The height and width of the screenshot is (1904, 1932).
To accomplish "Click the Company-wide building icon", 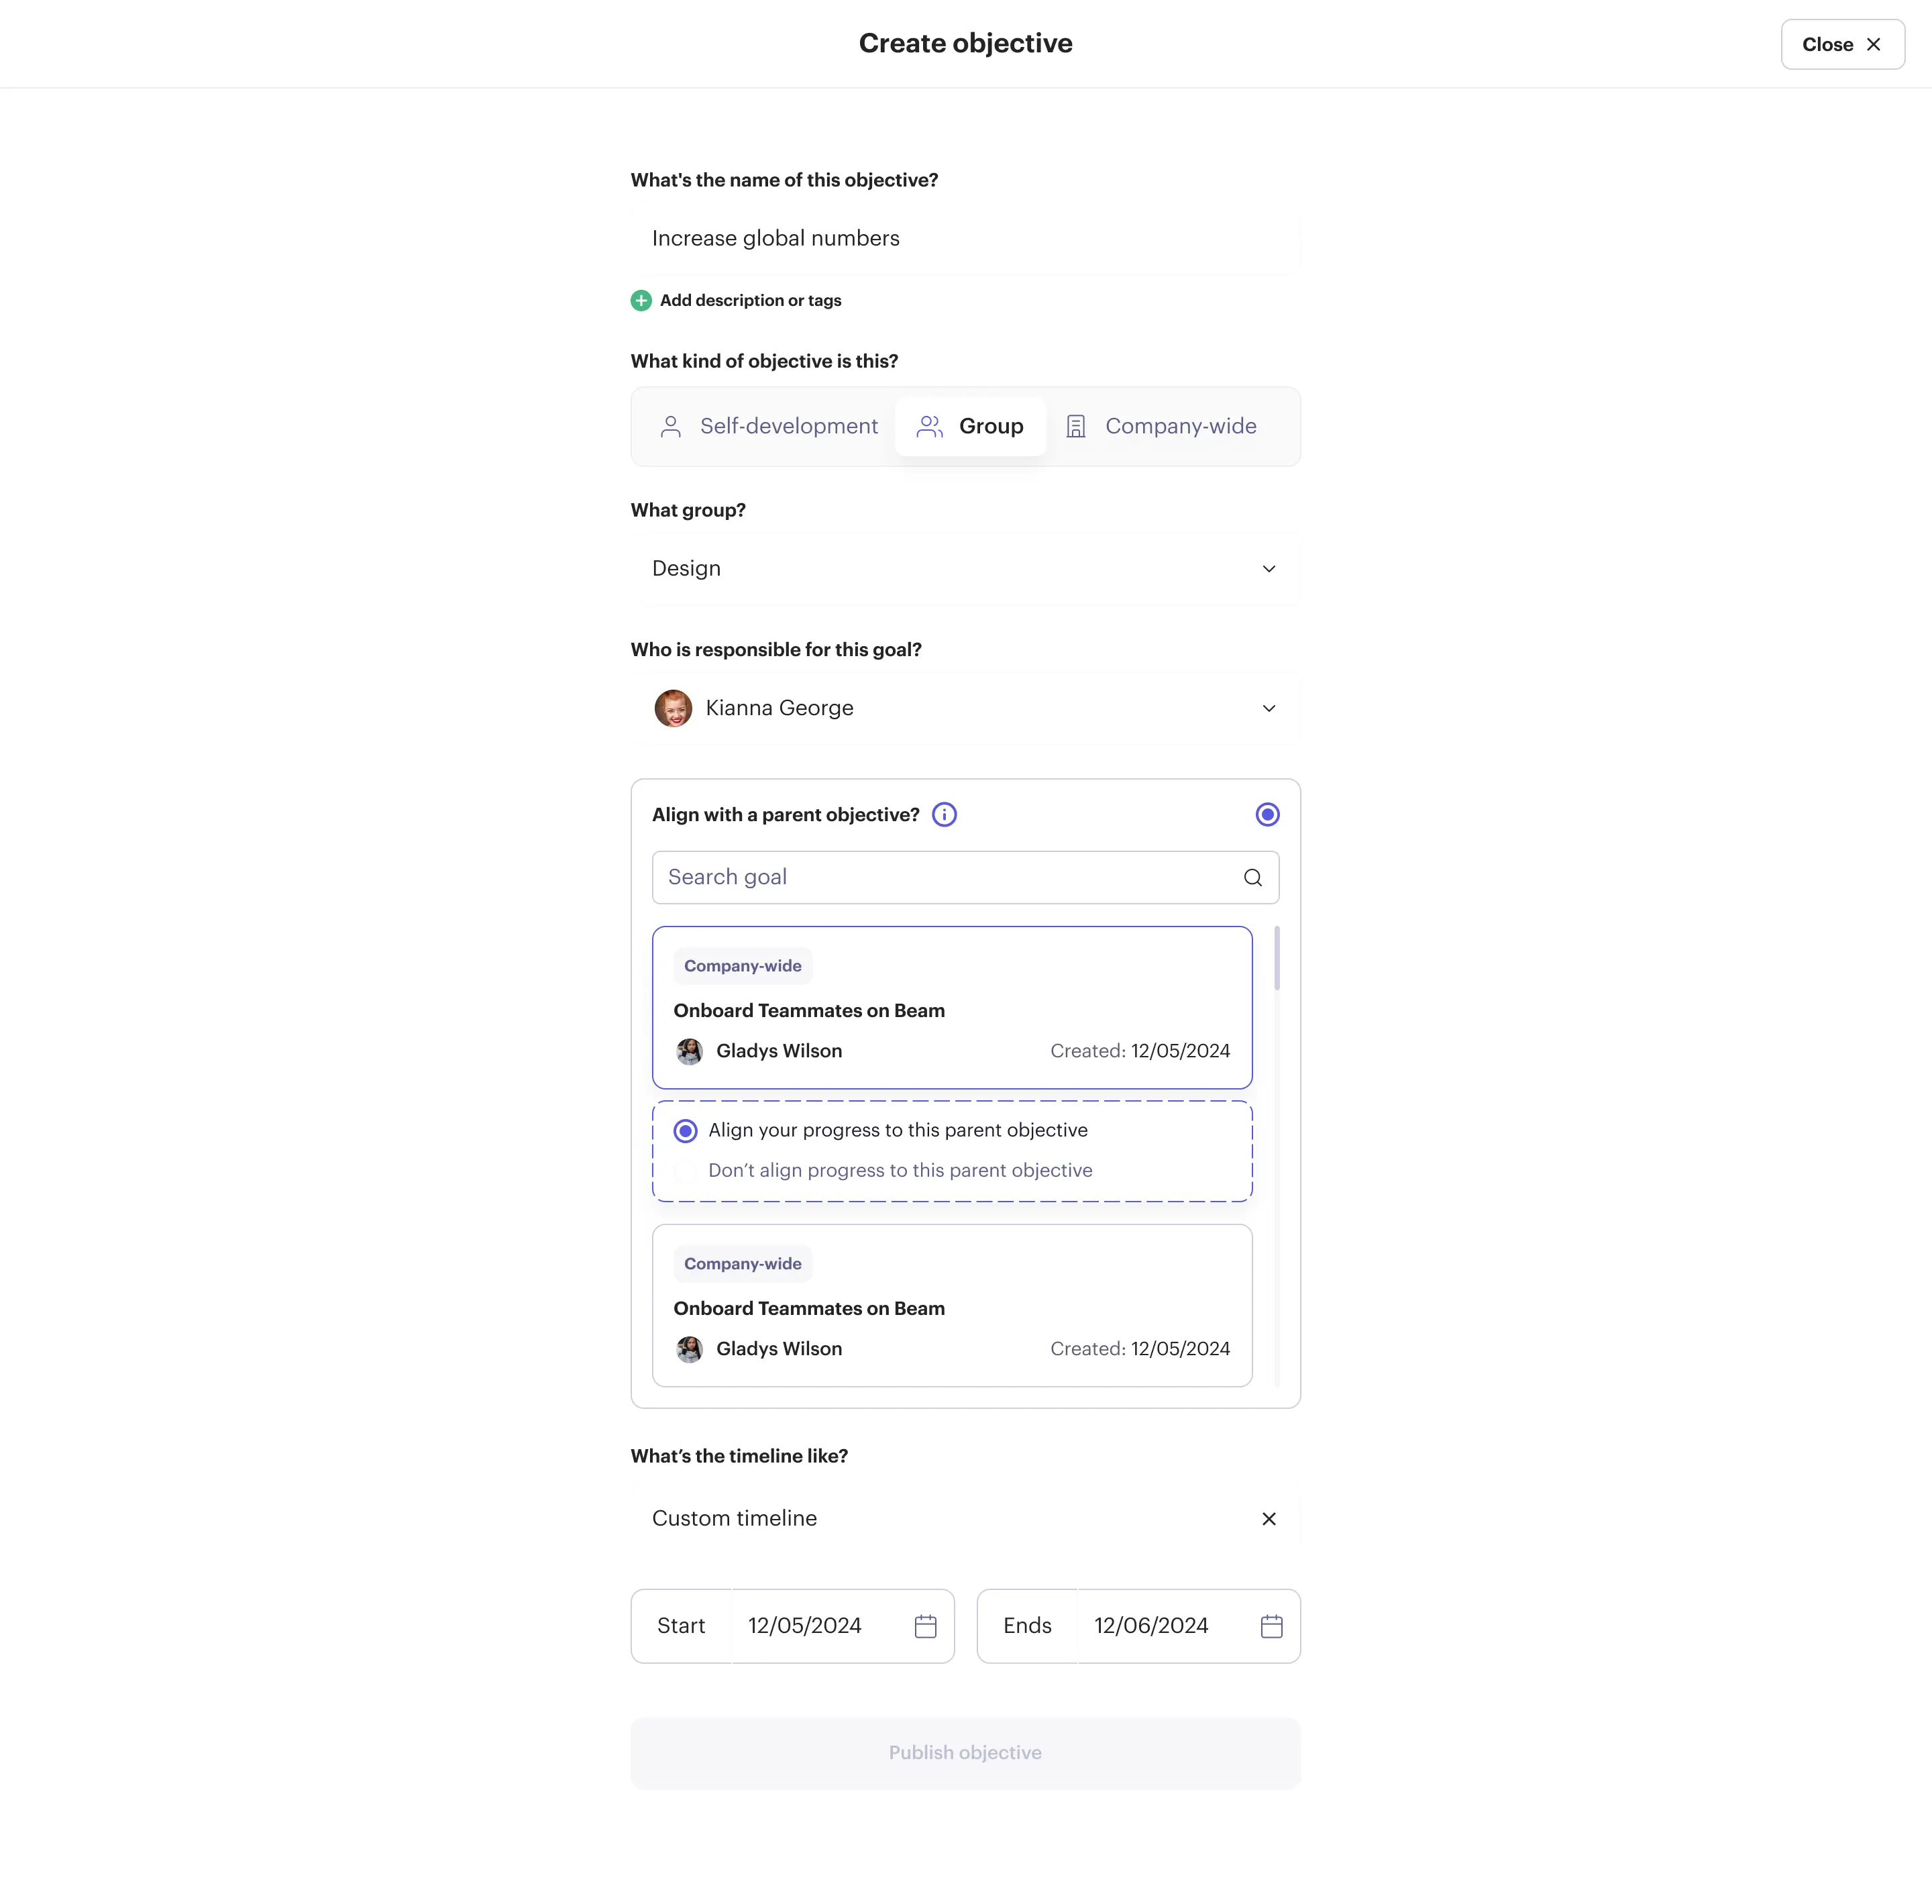I will (x=1076, y=427).
